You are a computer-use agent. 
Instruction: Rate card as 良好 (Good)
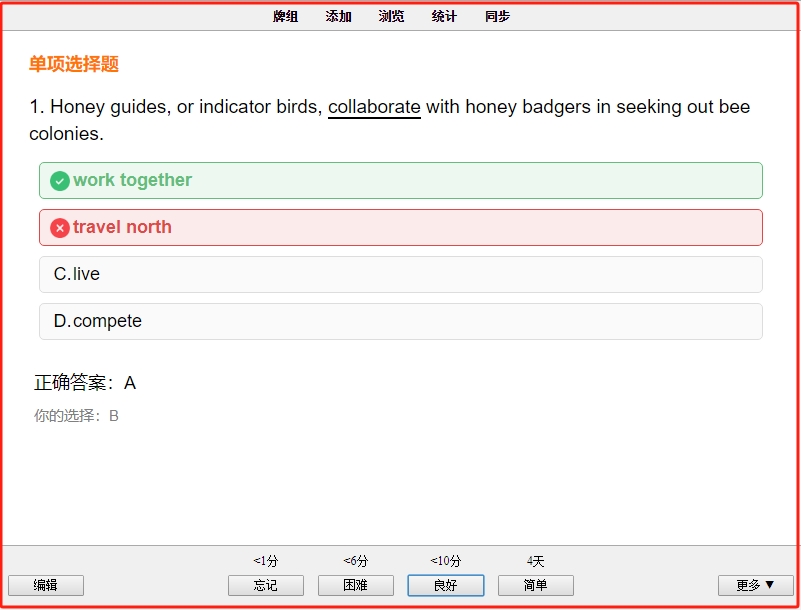(x=445, y=585)
